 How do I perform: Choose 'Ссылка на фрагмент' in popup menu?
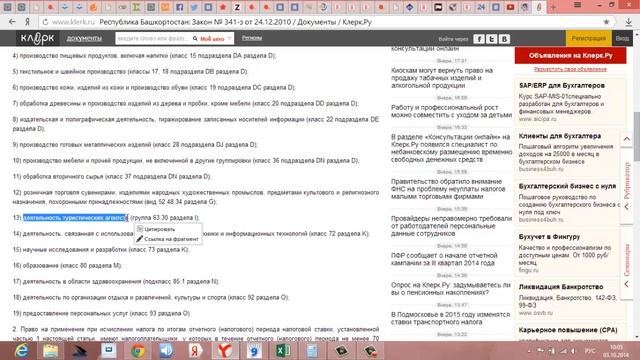pos(167,239)
